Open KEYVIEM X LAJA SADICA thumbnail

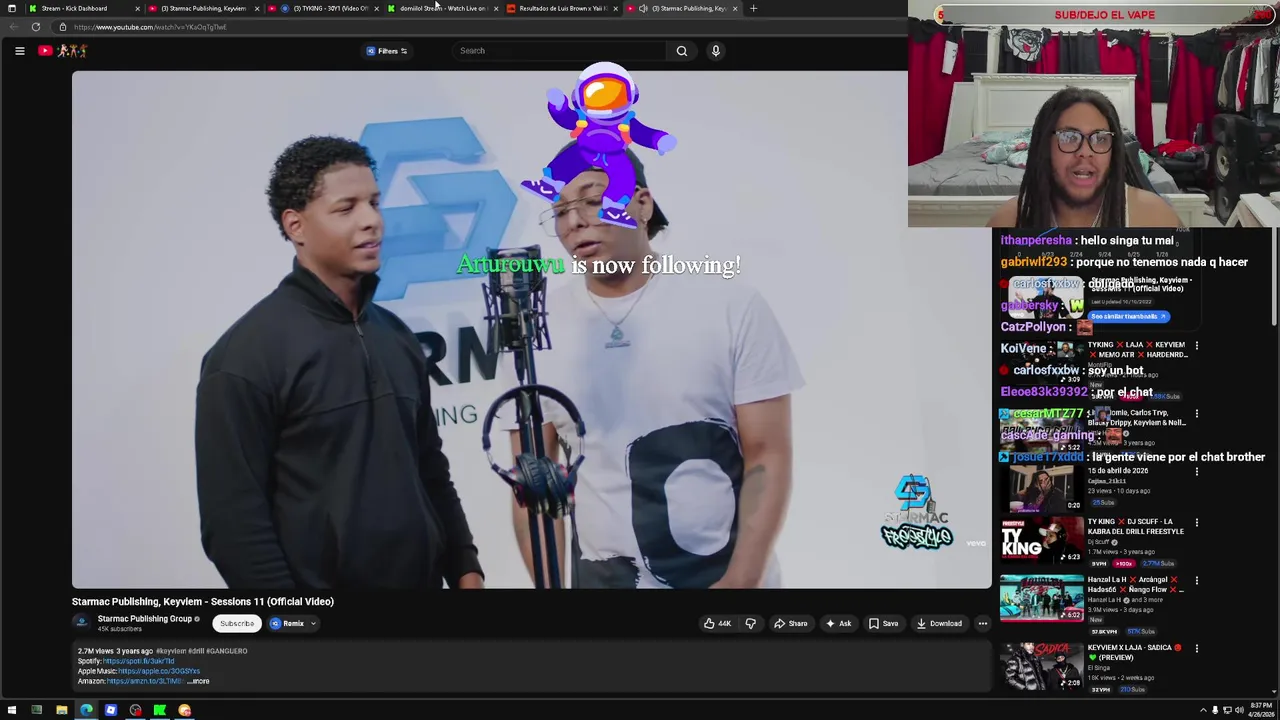coord(1042,666)
